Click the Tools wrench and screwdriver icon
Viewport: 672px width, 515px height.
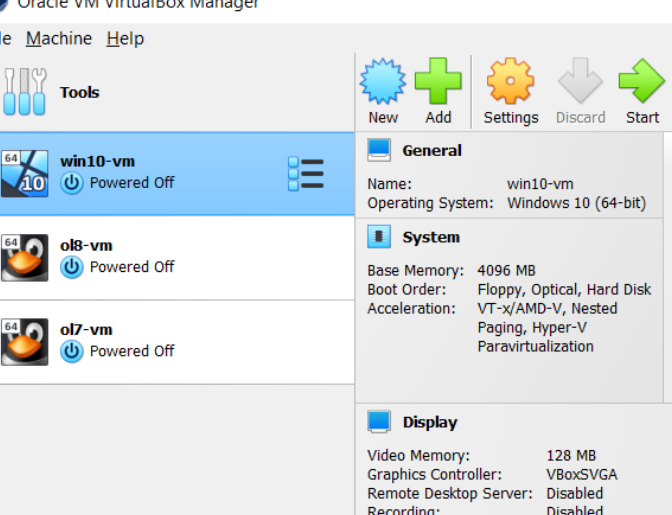pos(24,92)
